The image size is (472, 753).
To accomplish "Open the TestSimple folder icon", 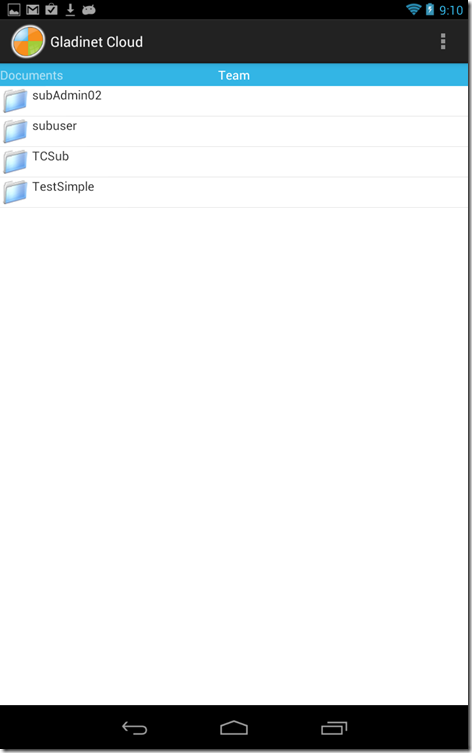I will pyautogui.click(x=15, y=192).
